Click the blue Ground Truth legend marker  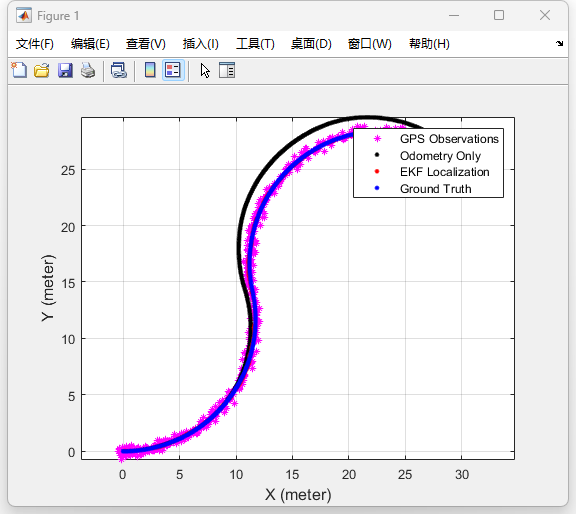pyautogui.click(x=377, y=188)
